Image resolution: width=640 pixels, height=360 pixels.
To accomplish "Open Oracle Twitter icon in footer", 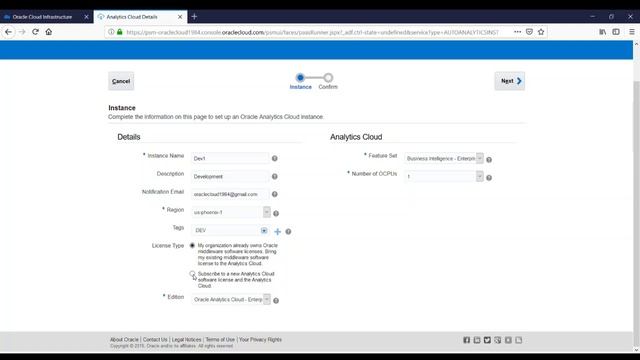I will click(x=487, y=340).
